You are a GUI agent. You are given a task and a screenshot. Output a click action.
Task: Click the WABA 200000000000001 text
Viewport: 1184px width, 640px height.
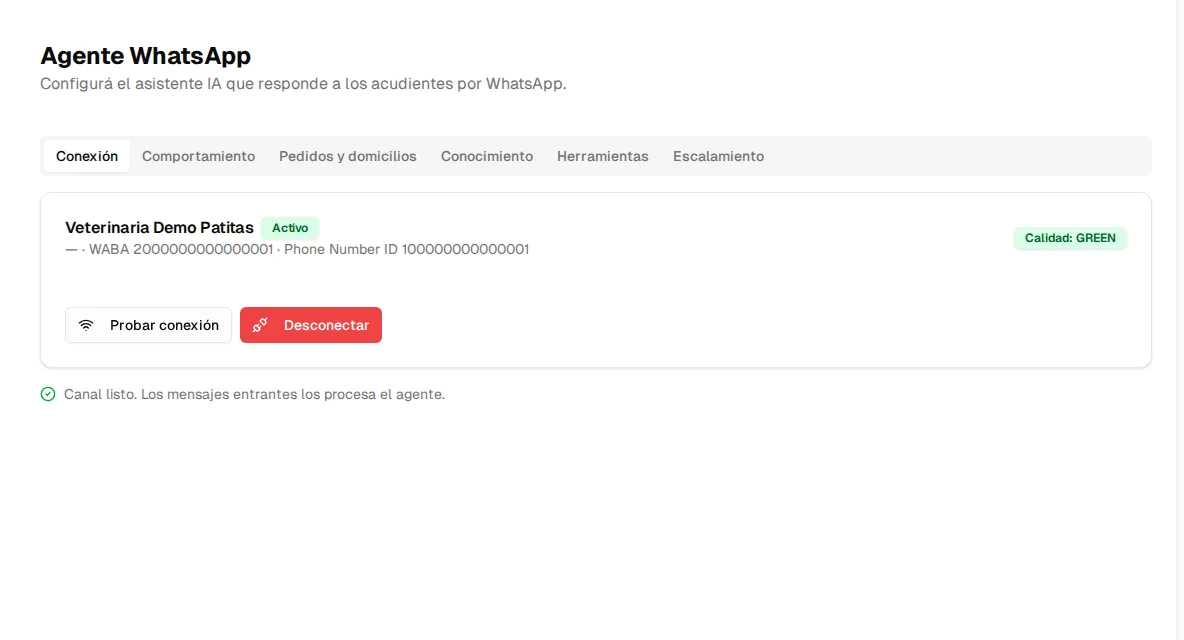180,249
